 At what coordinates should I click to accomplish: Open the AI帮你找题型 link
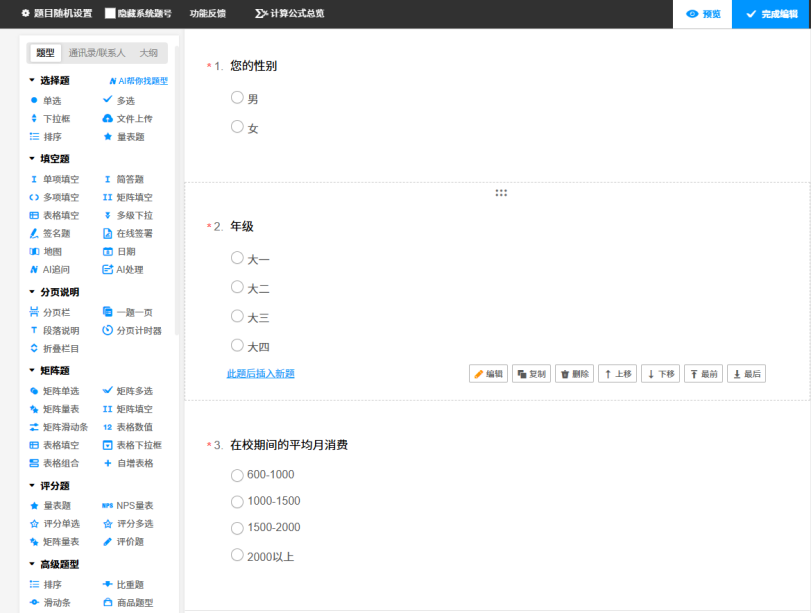pos(138,81)
